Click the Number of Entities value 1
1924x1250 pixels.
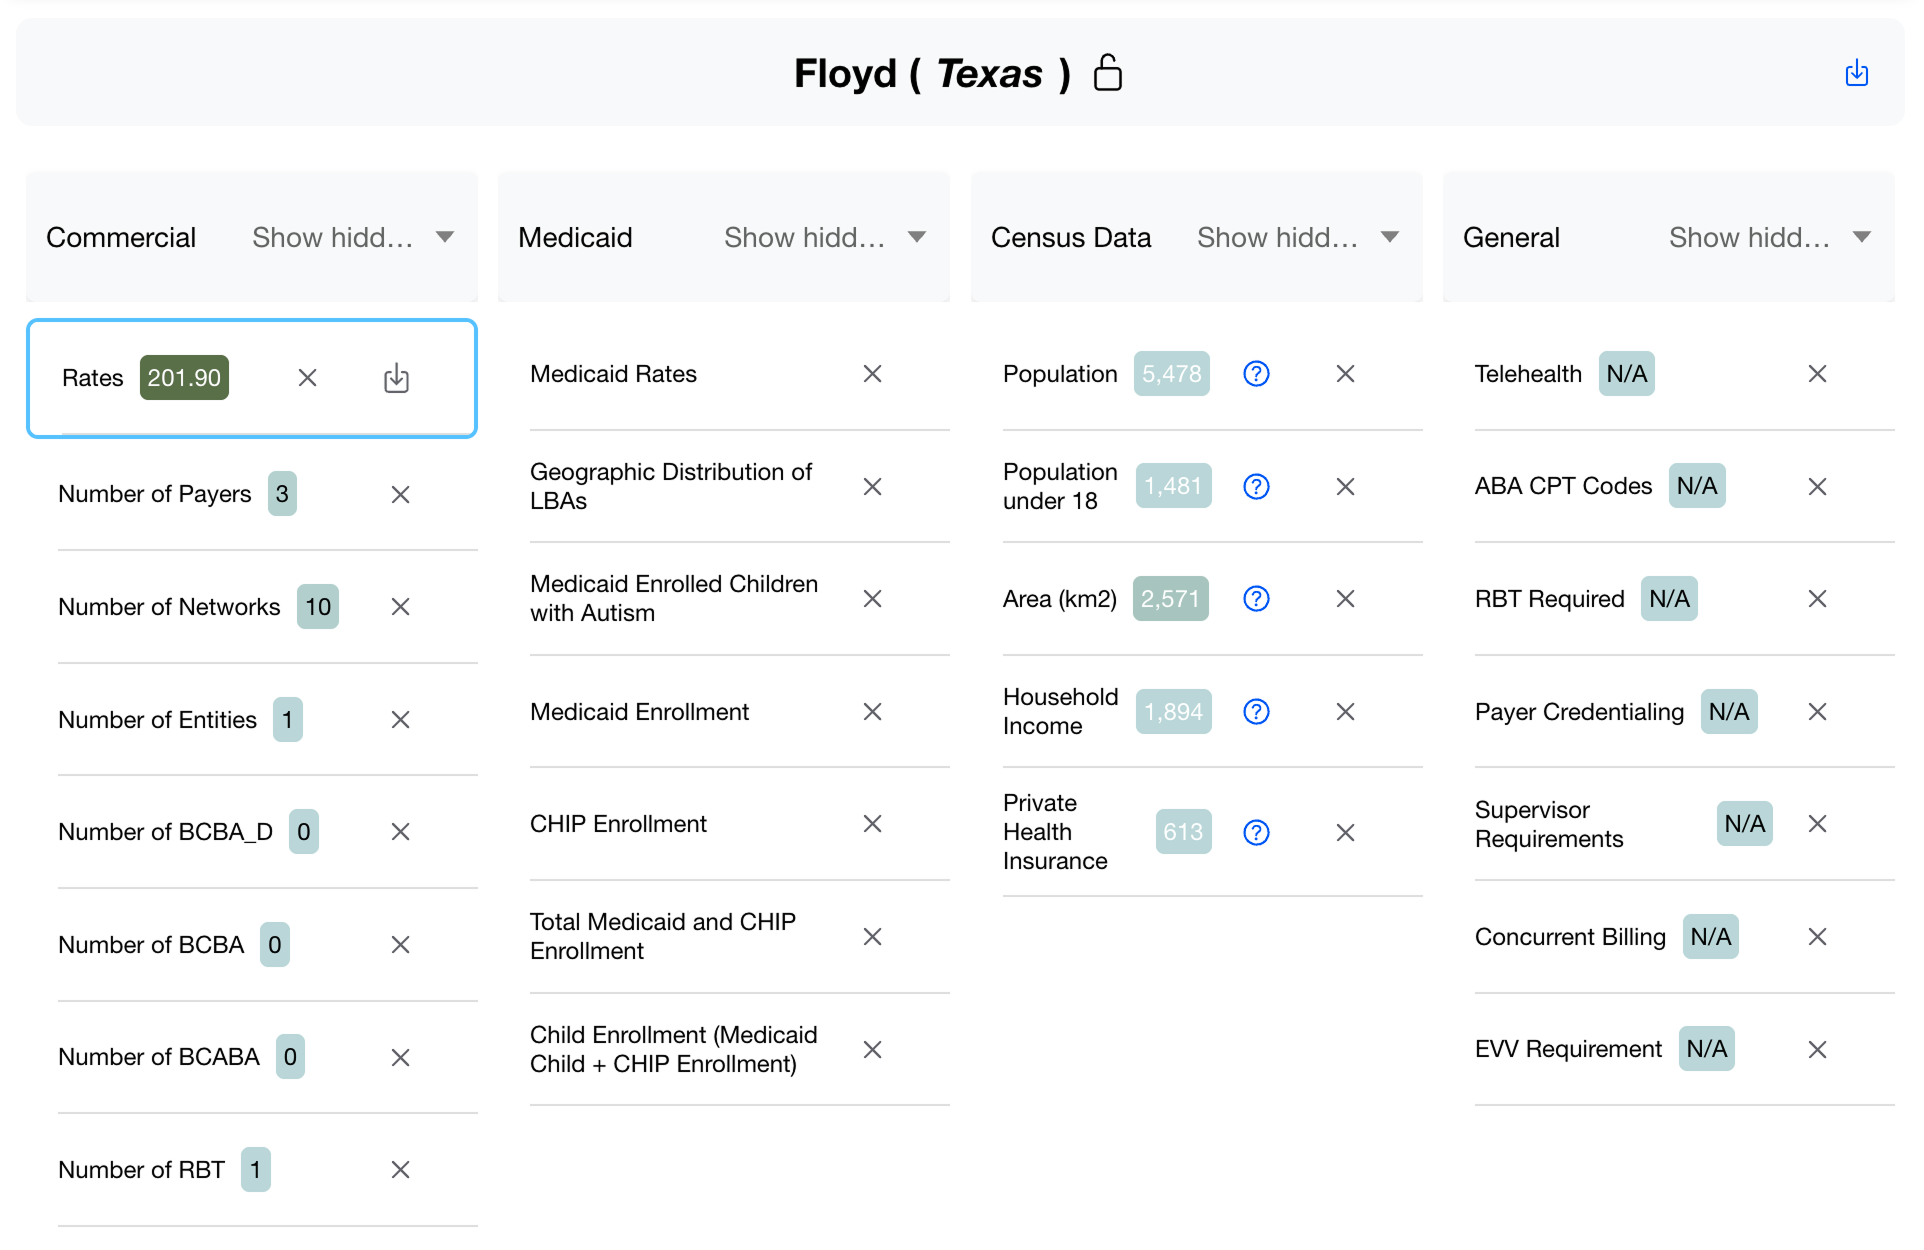pyautogui.click(x=288, y=720)
